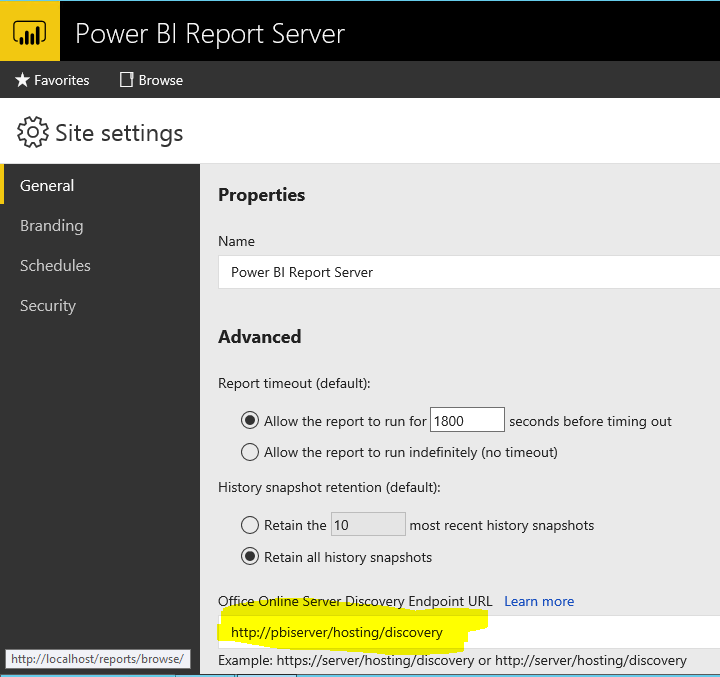Click the Browse page icon
The width and height of the screenshot is (720, 677).
(x=126, y=80)
